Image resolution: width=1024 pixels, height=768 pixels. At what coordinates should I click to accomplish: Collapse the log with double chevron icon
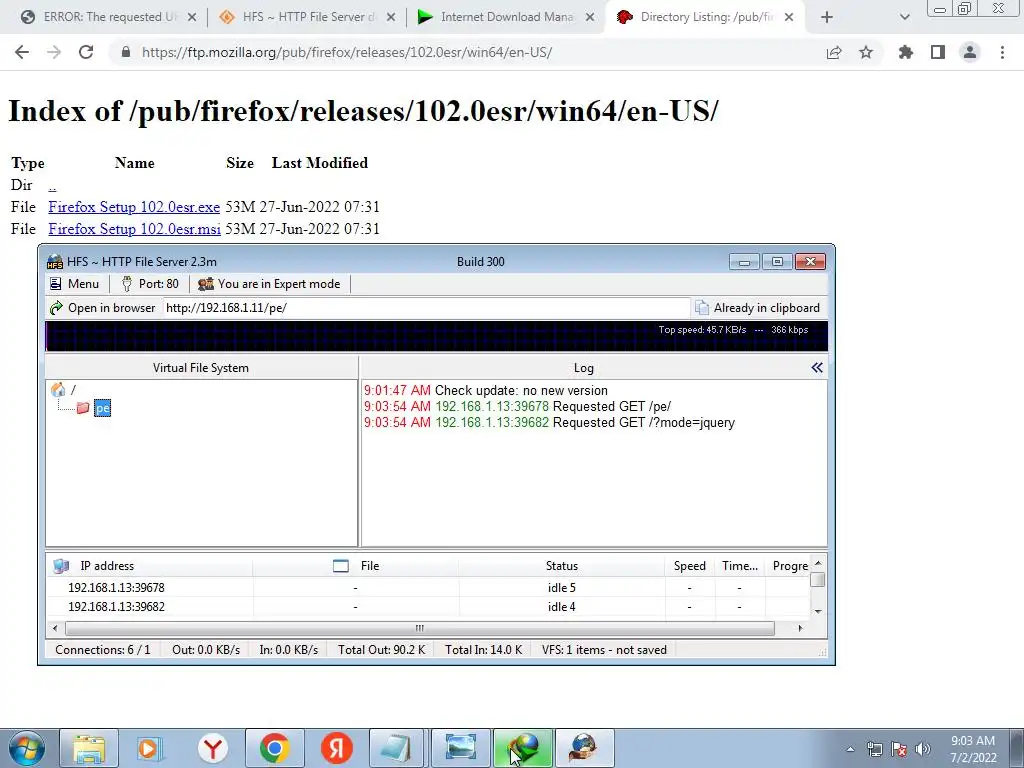(817, 368)
